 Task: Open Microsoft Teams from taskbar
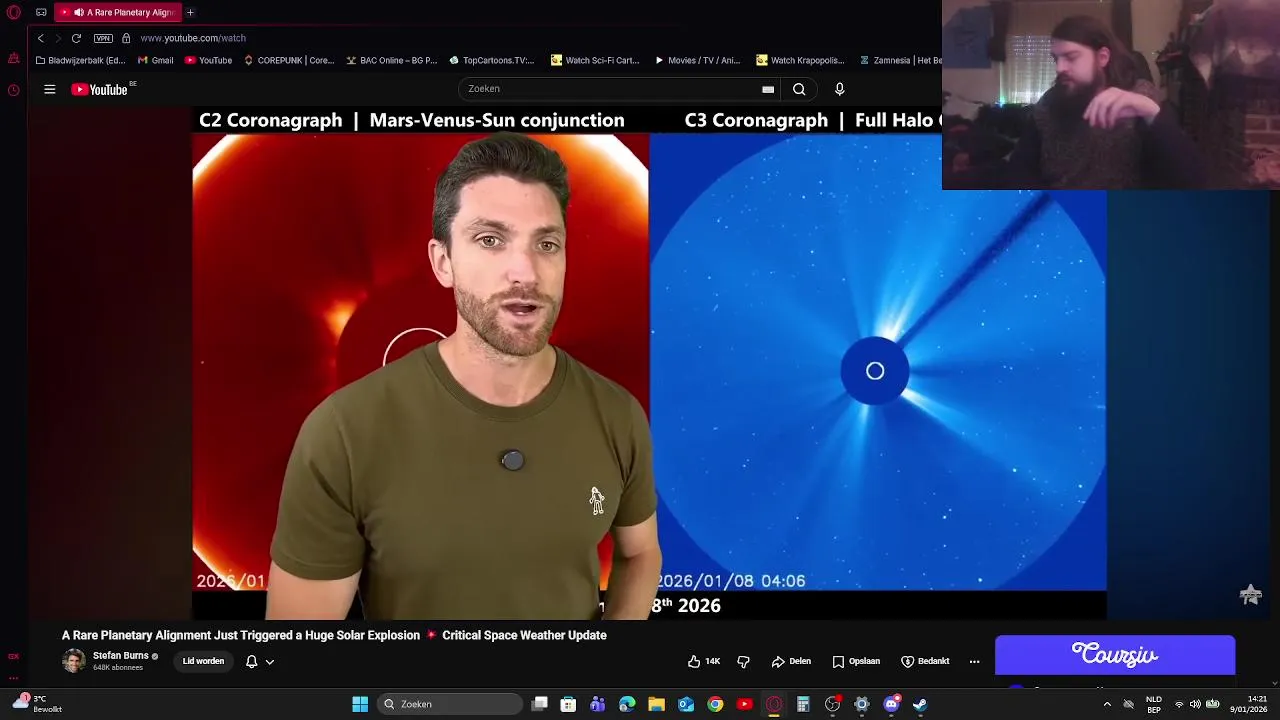pos(598,704)
